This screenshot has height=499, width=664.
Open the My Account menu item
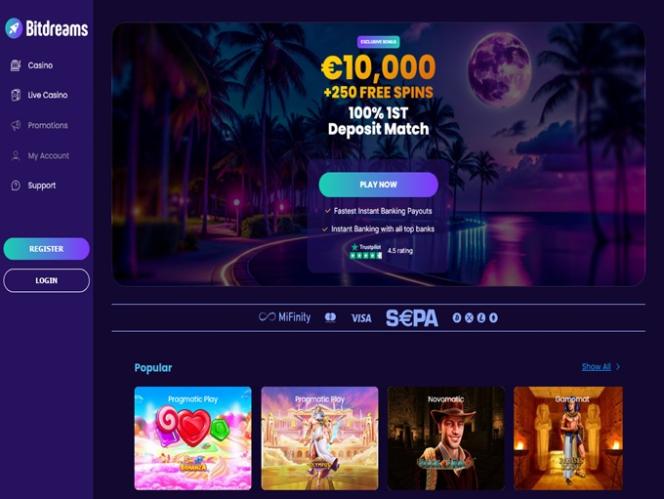coord(48,156)
